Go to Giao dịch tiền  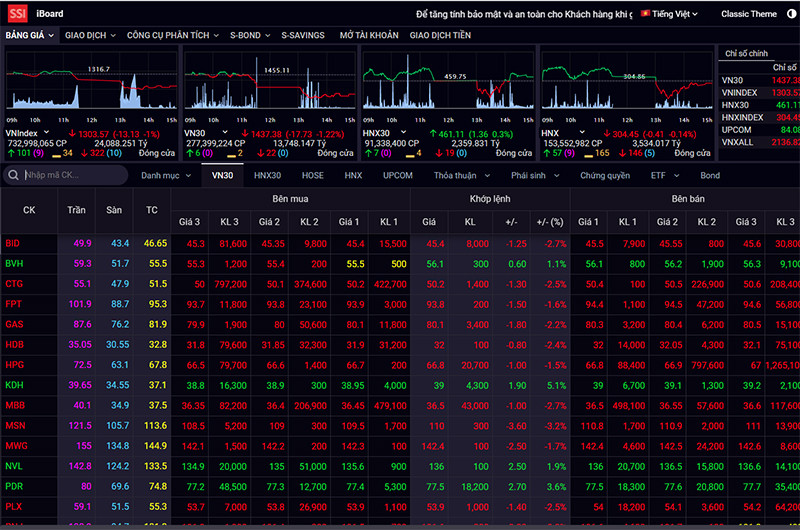coord(441,35)
